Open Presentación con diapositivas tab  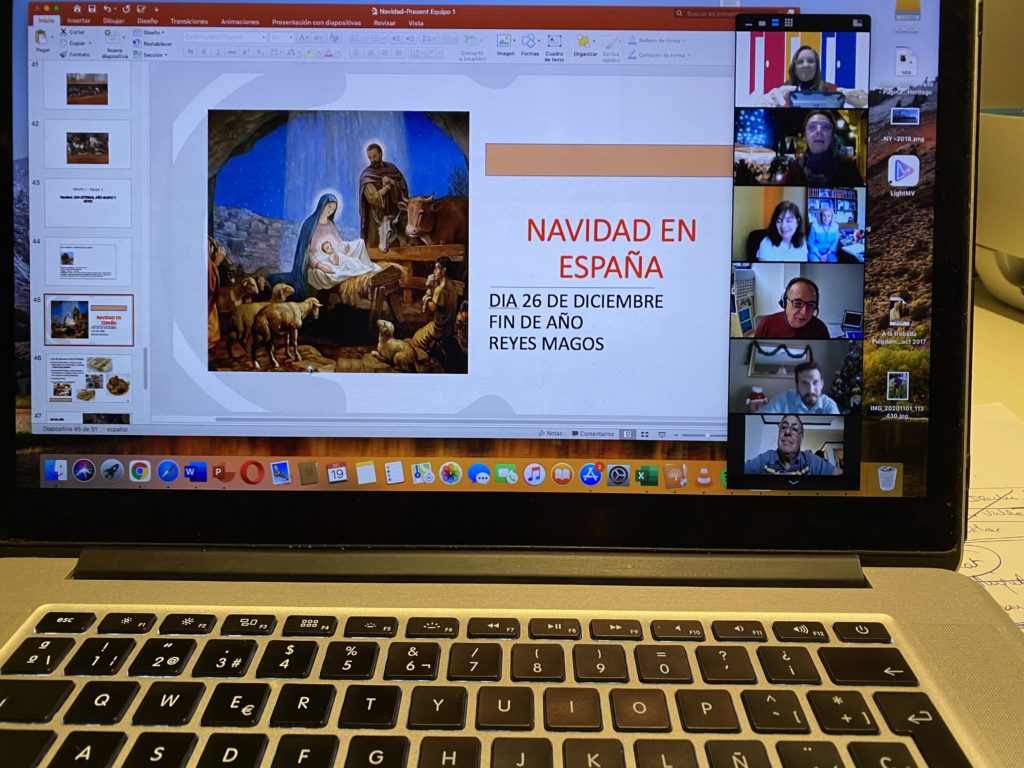click(x=316, y=22)
